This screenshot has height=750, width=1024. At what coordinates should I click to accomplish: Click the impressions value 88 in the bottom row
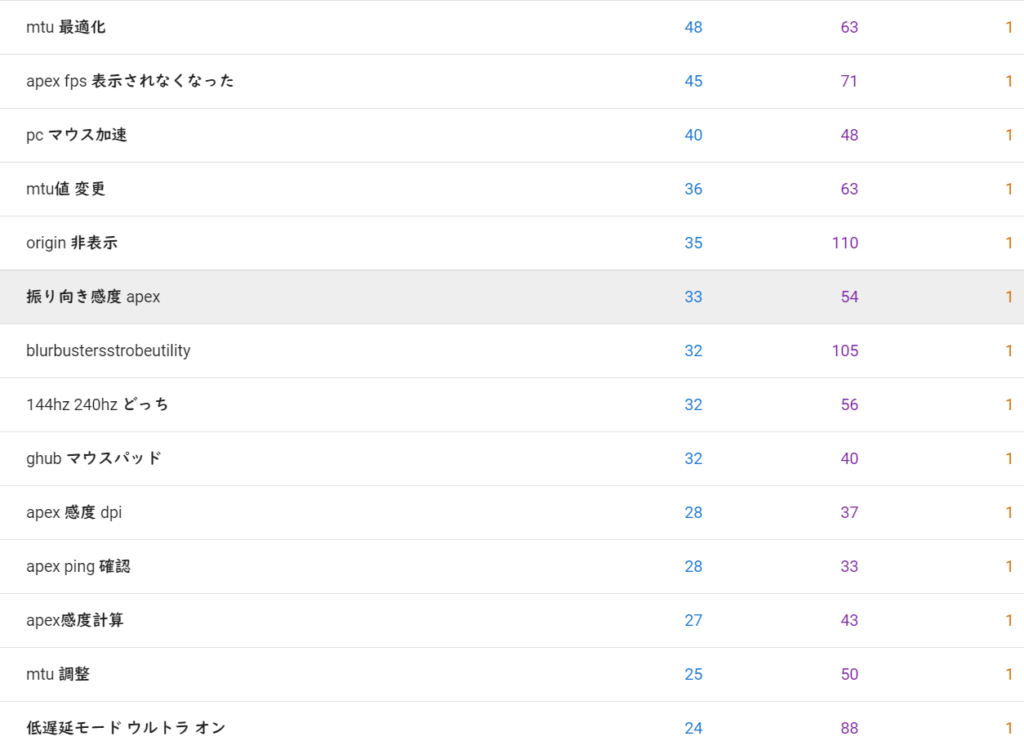pyautogui.click(x=849, y=728)
